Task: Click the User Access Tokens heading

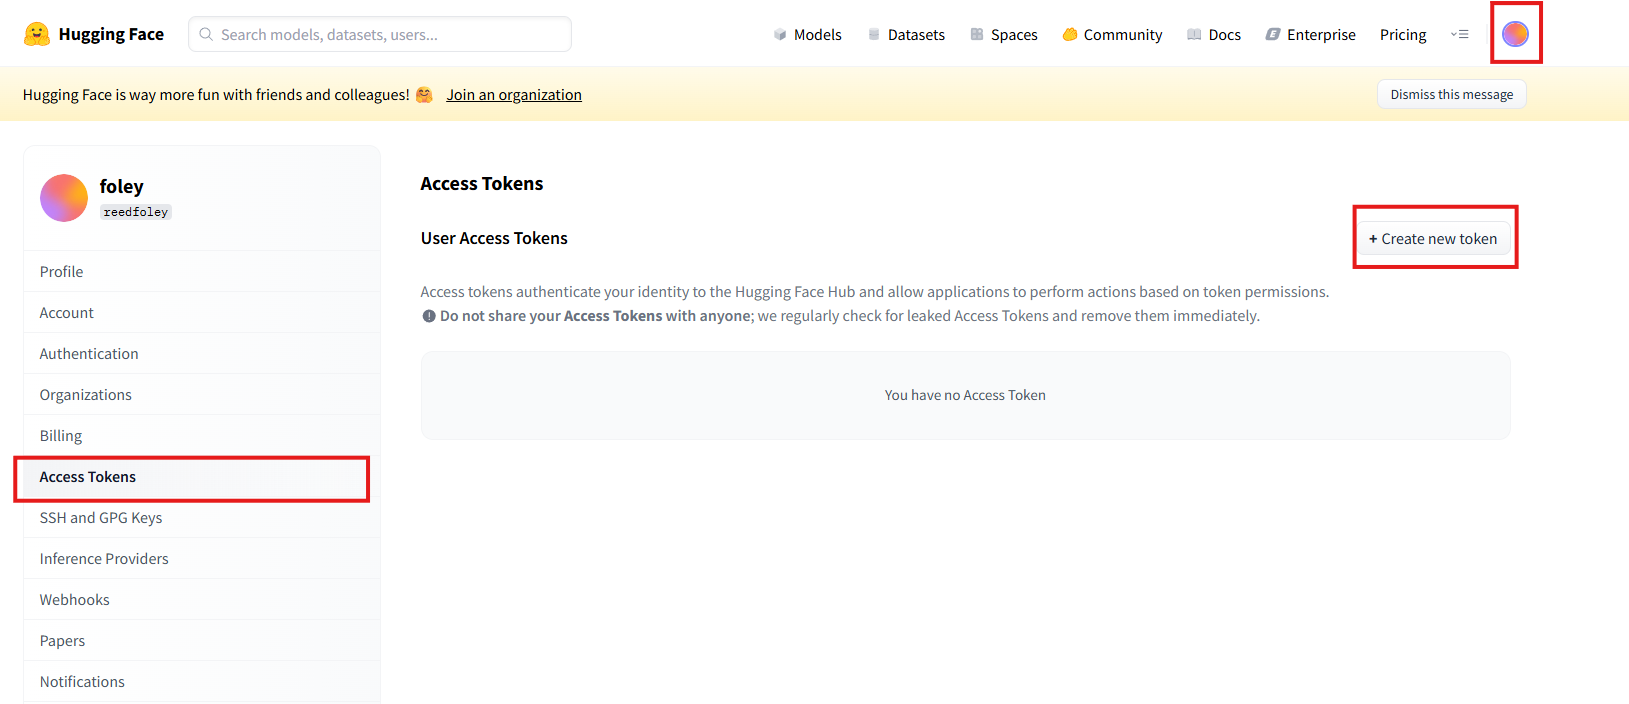Action: [494, 238]
